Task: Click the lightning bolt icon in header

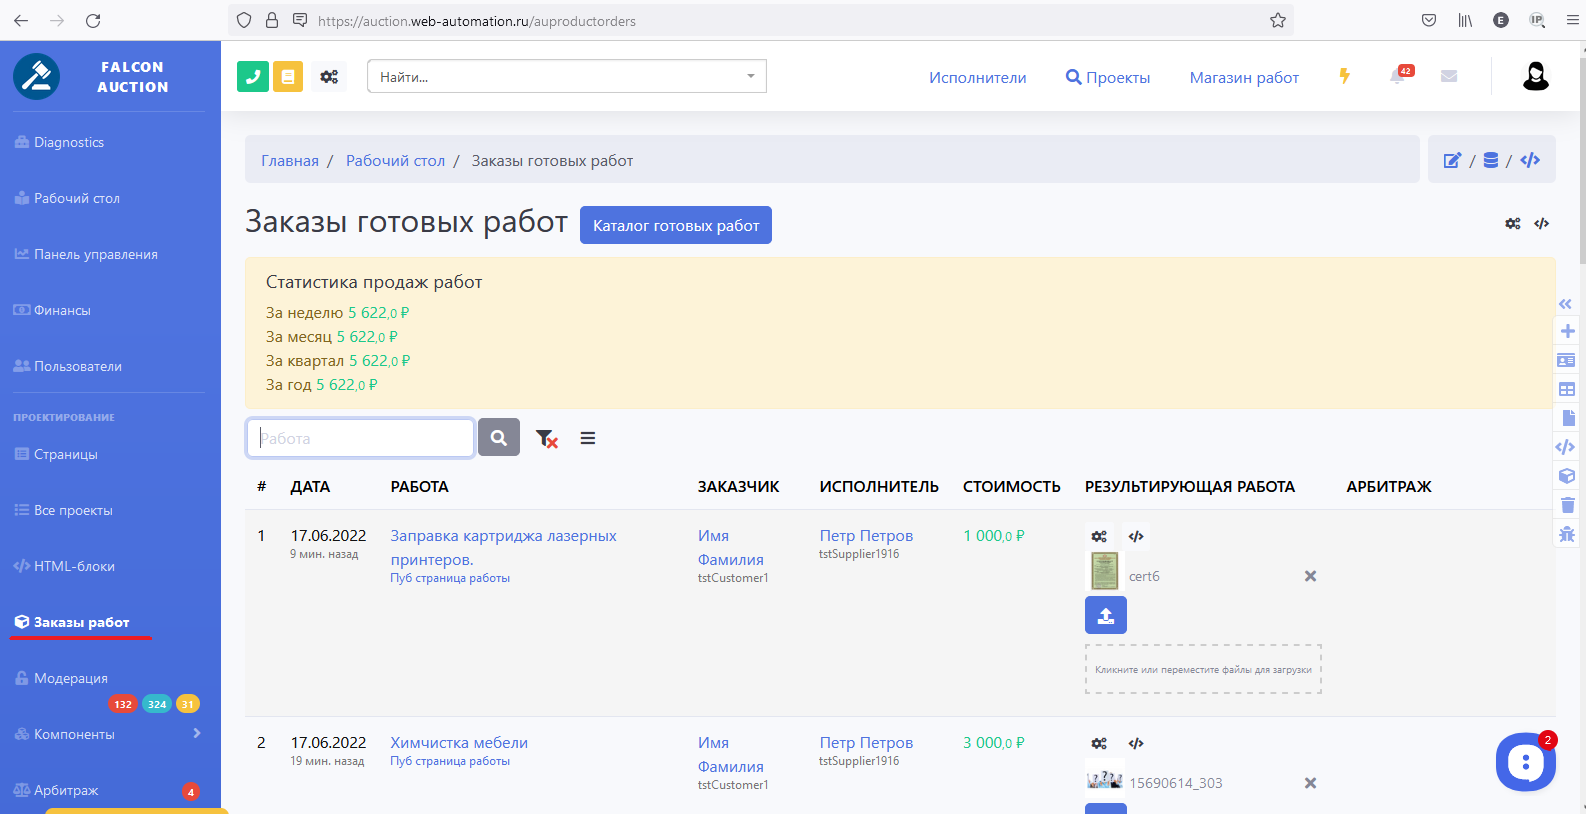Action: click(x=1345, y=77)
